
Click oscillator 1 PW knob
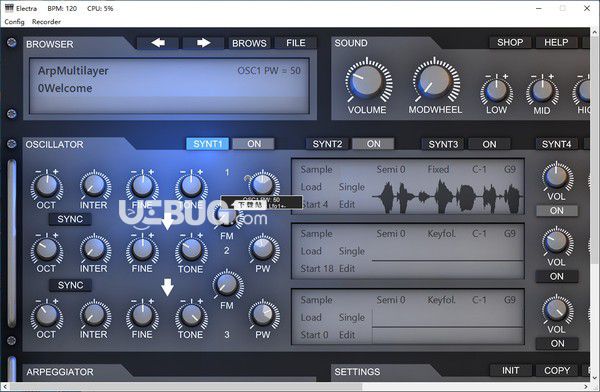pyautogui.click(x=263, y=185)
